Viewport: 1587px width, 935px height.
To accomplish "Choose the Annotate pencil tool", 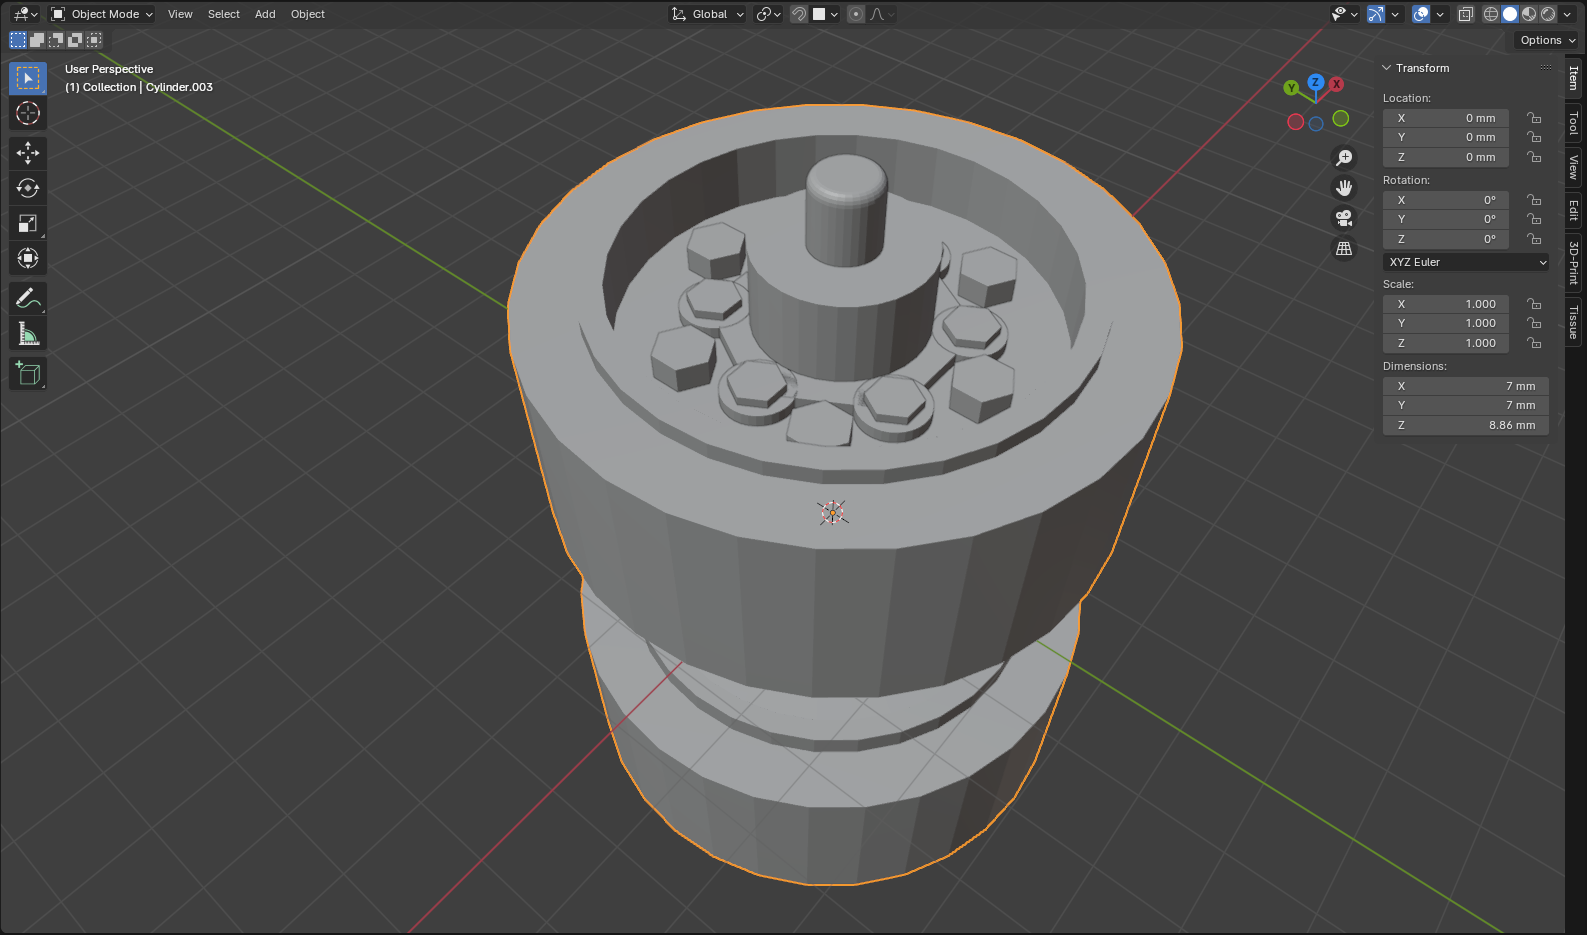I will (28, 298).
